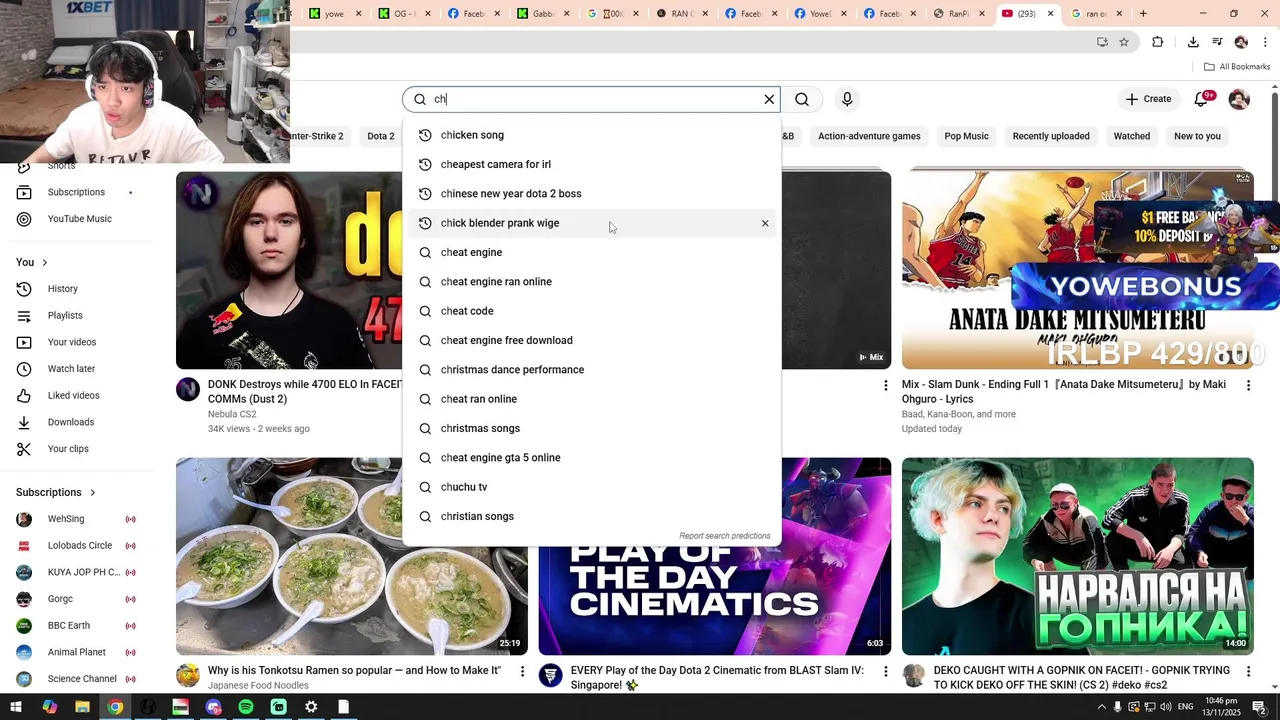Image resolution: width=1280 pixels, height=720 pixels.
Task: Open Nebula CS2 channel link
Action: pyautogui.click(x=232, y=414)
